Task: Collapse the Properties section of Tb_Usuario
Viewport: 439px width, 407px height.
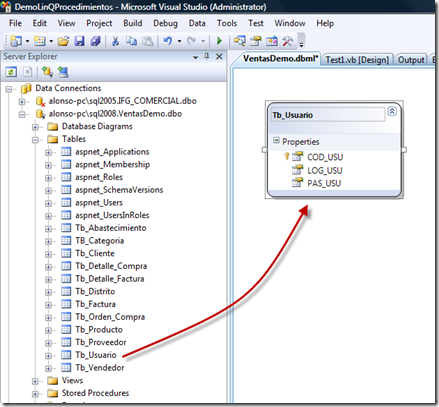Action: point(276,140)
